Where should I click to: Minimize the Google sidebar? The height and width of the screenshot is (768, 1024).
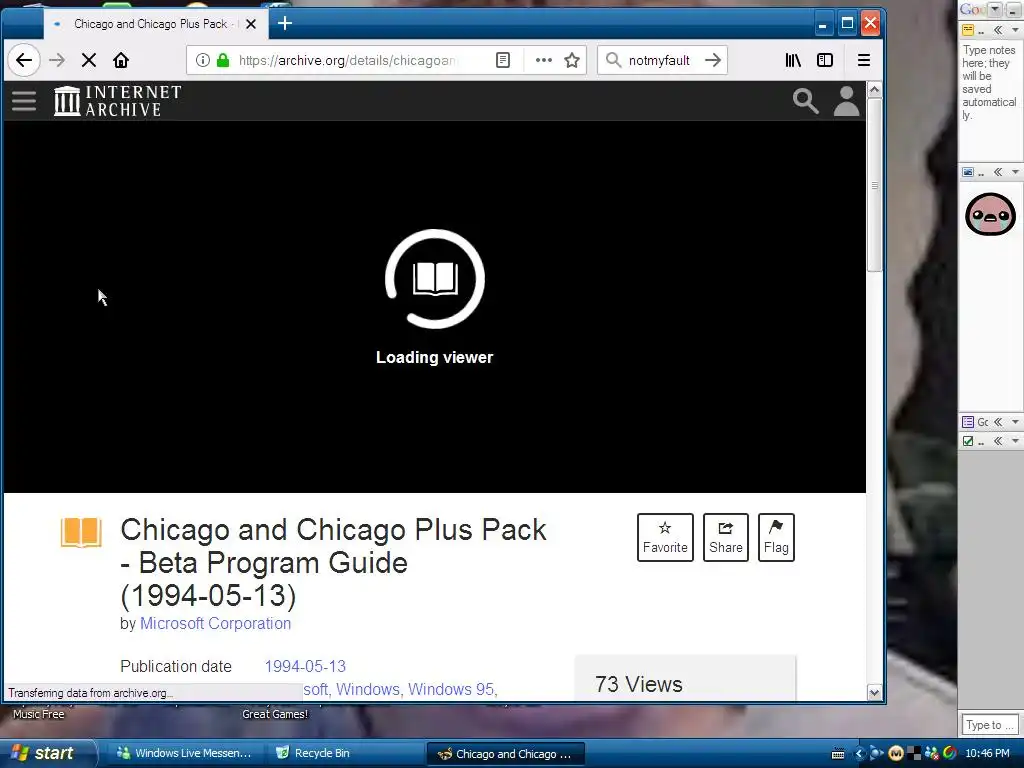tap(1013, 9)
